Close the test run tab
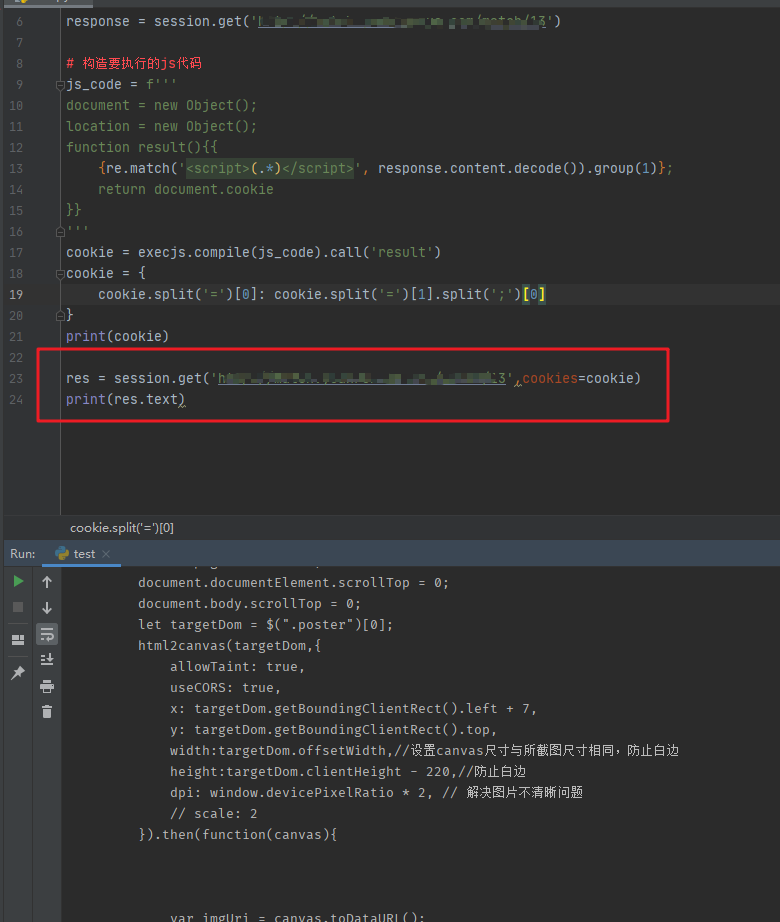Image resolution: width=780 pixels, height=922 pixels. point(106,554)
